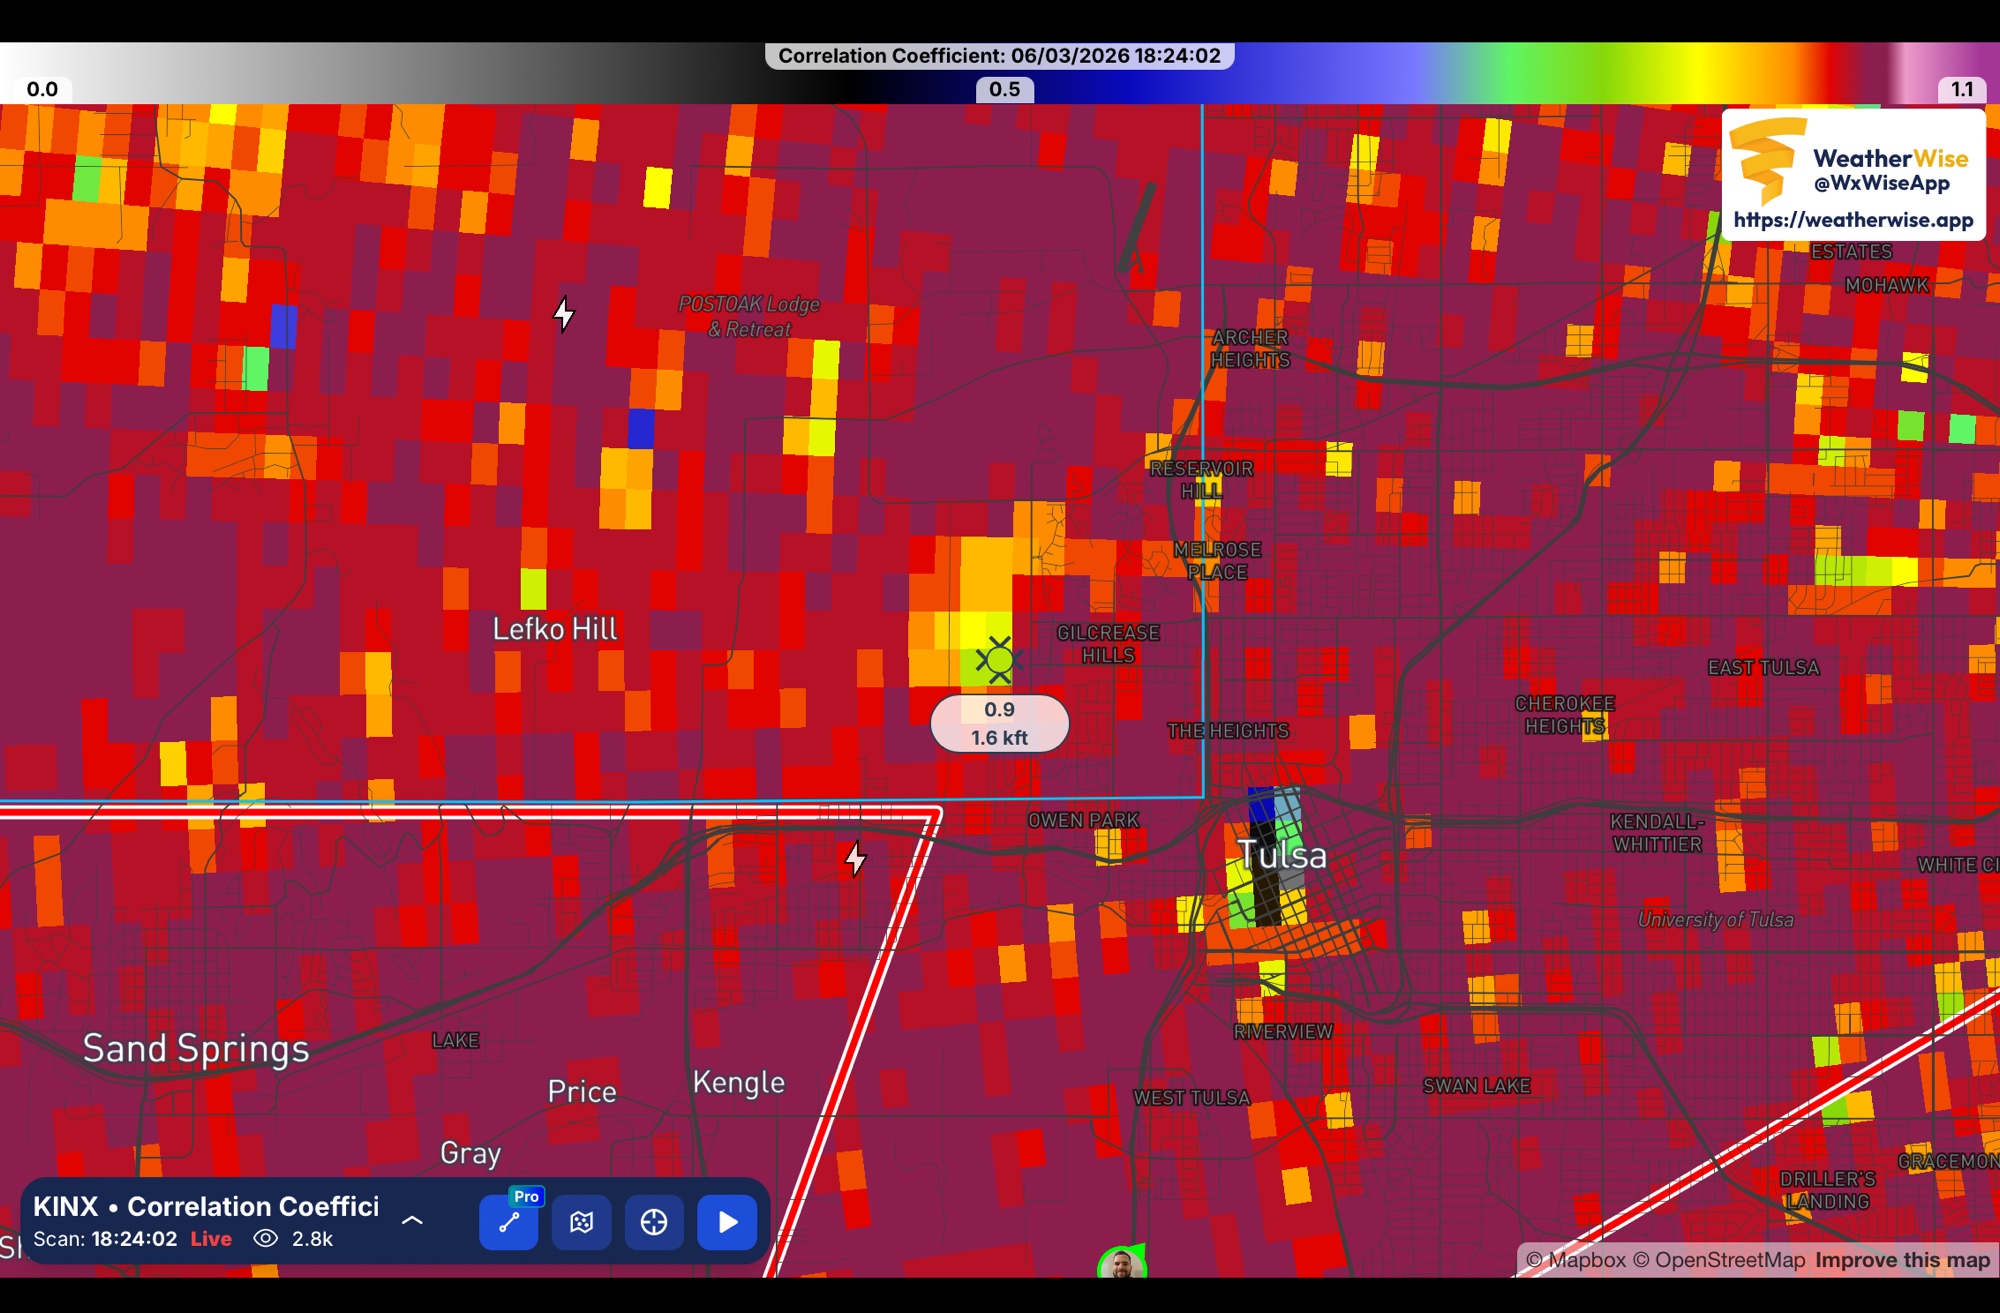Click the user avatar location marker
The image size is (2000, 1313).
click(x=1121, y=1264)
